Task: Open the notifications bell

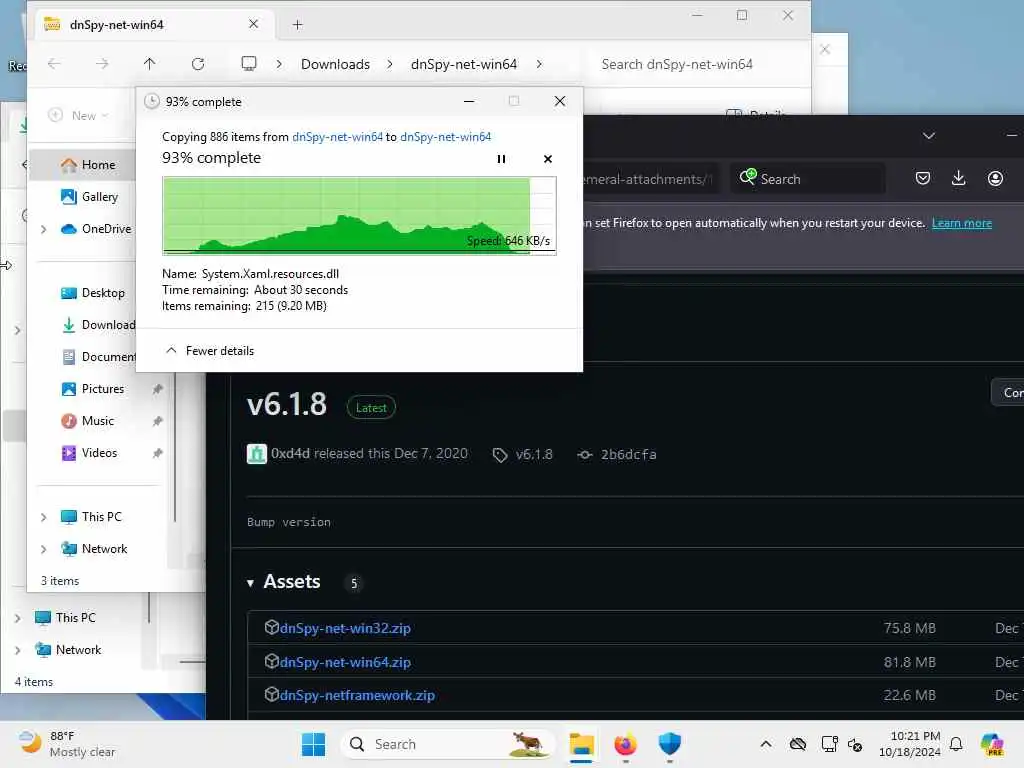Action: coord(955,744)
